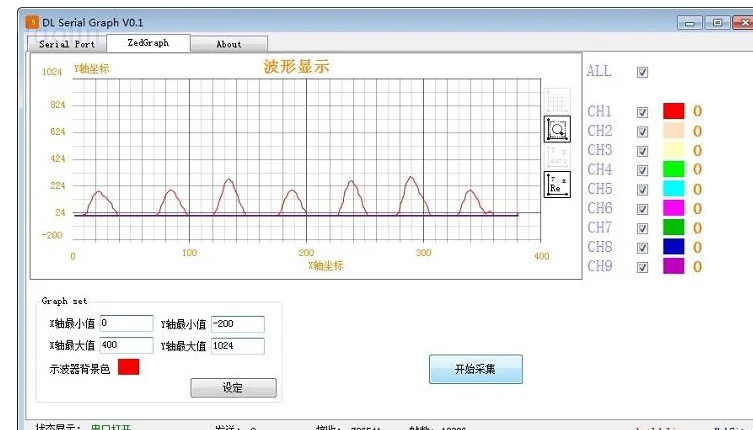Change the red oscilloscope background color swatch
Viewport: 753px width, 430px height.
coord(128,367)
